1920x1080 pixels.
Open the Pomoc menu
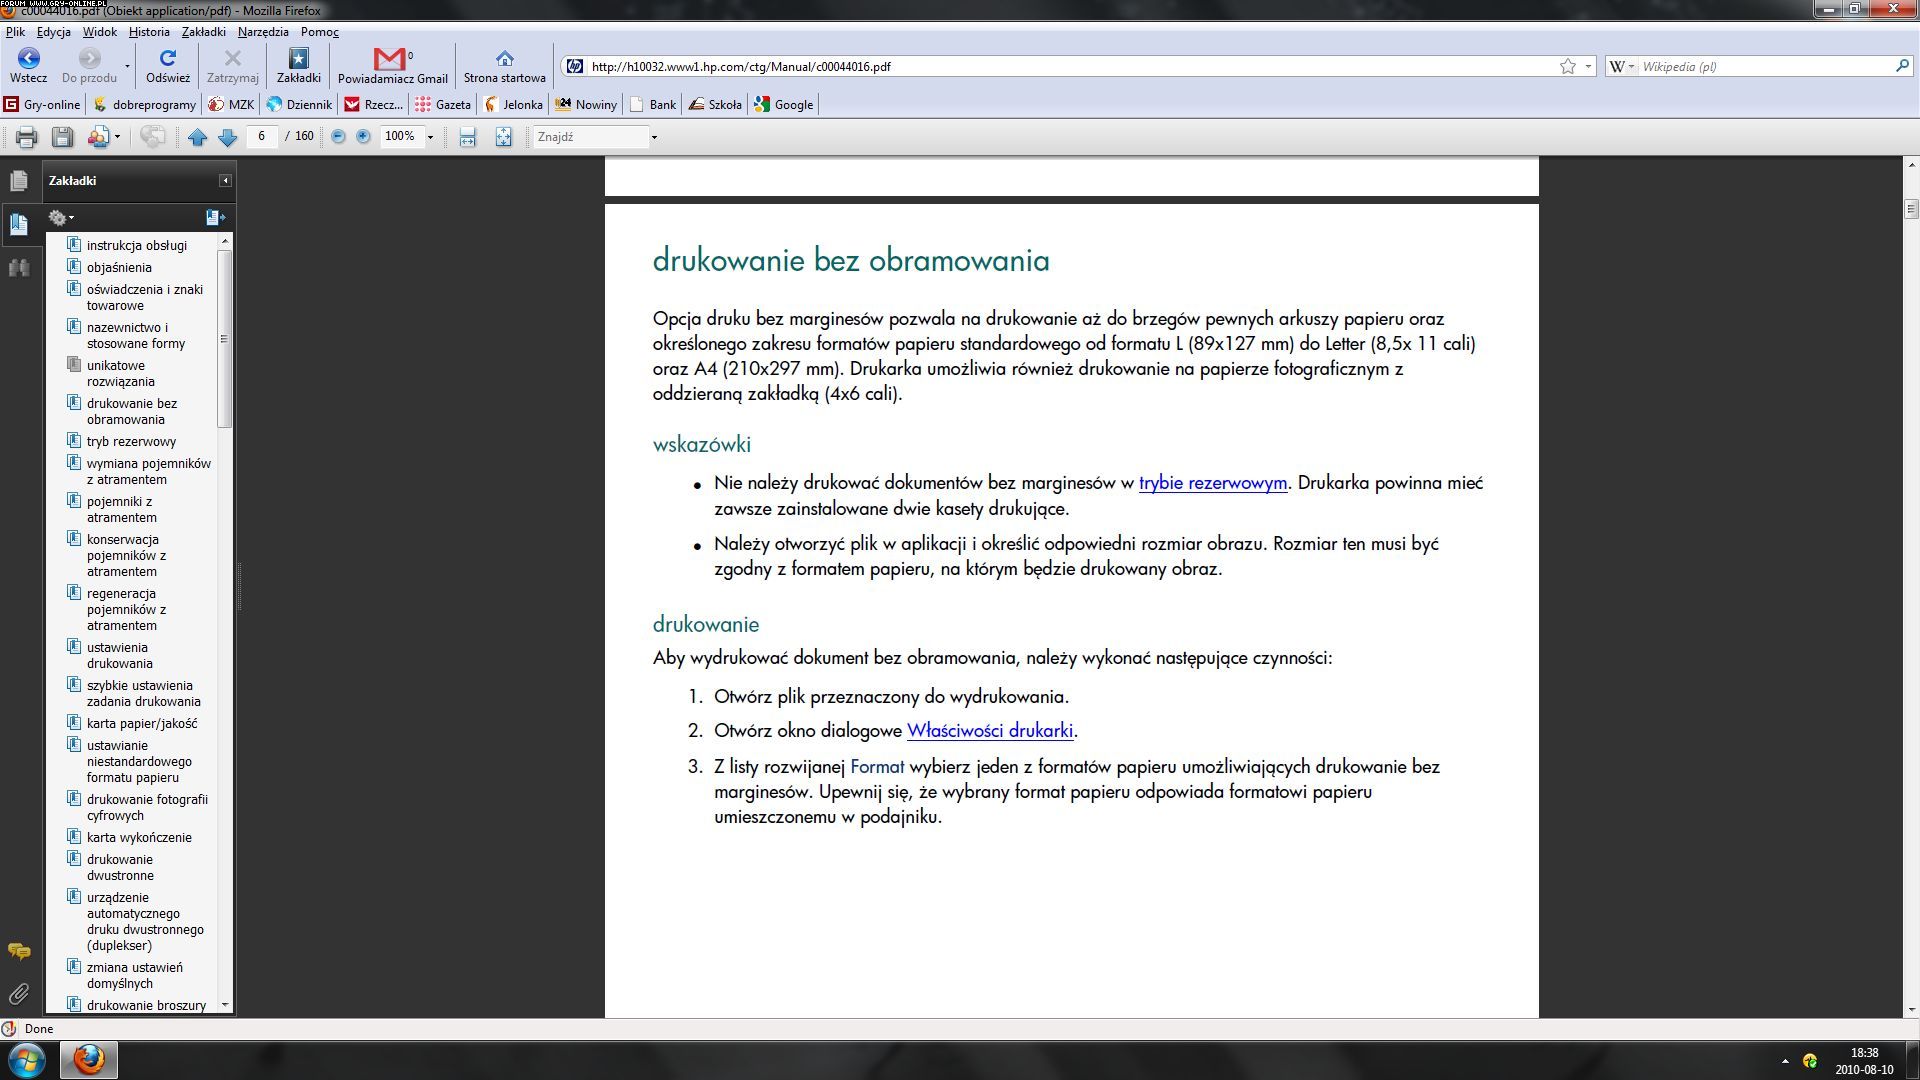tap(320, 32)
